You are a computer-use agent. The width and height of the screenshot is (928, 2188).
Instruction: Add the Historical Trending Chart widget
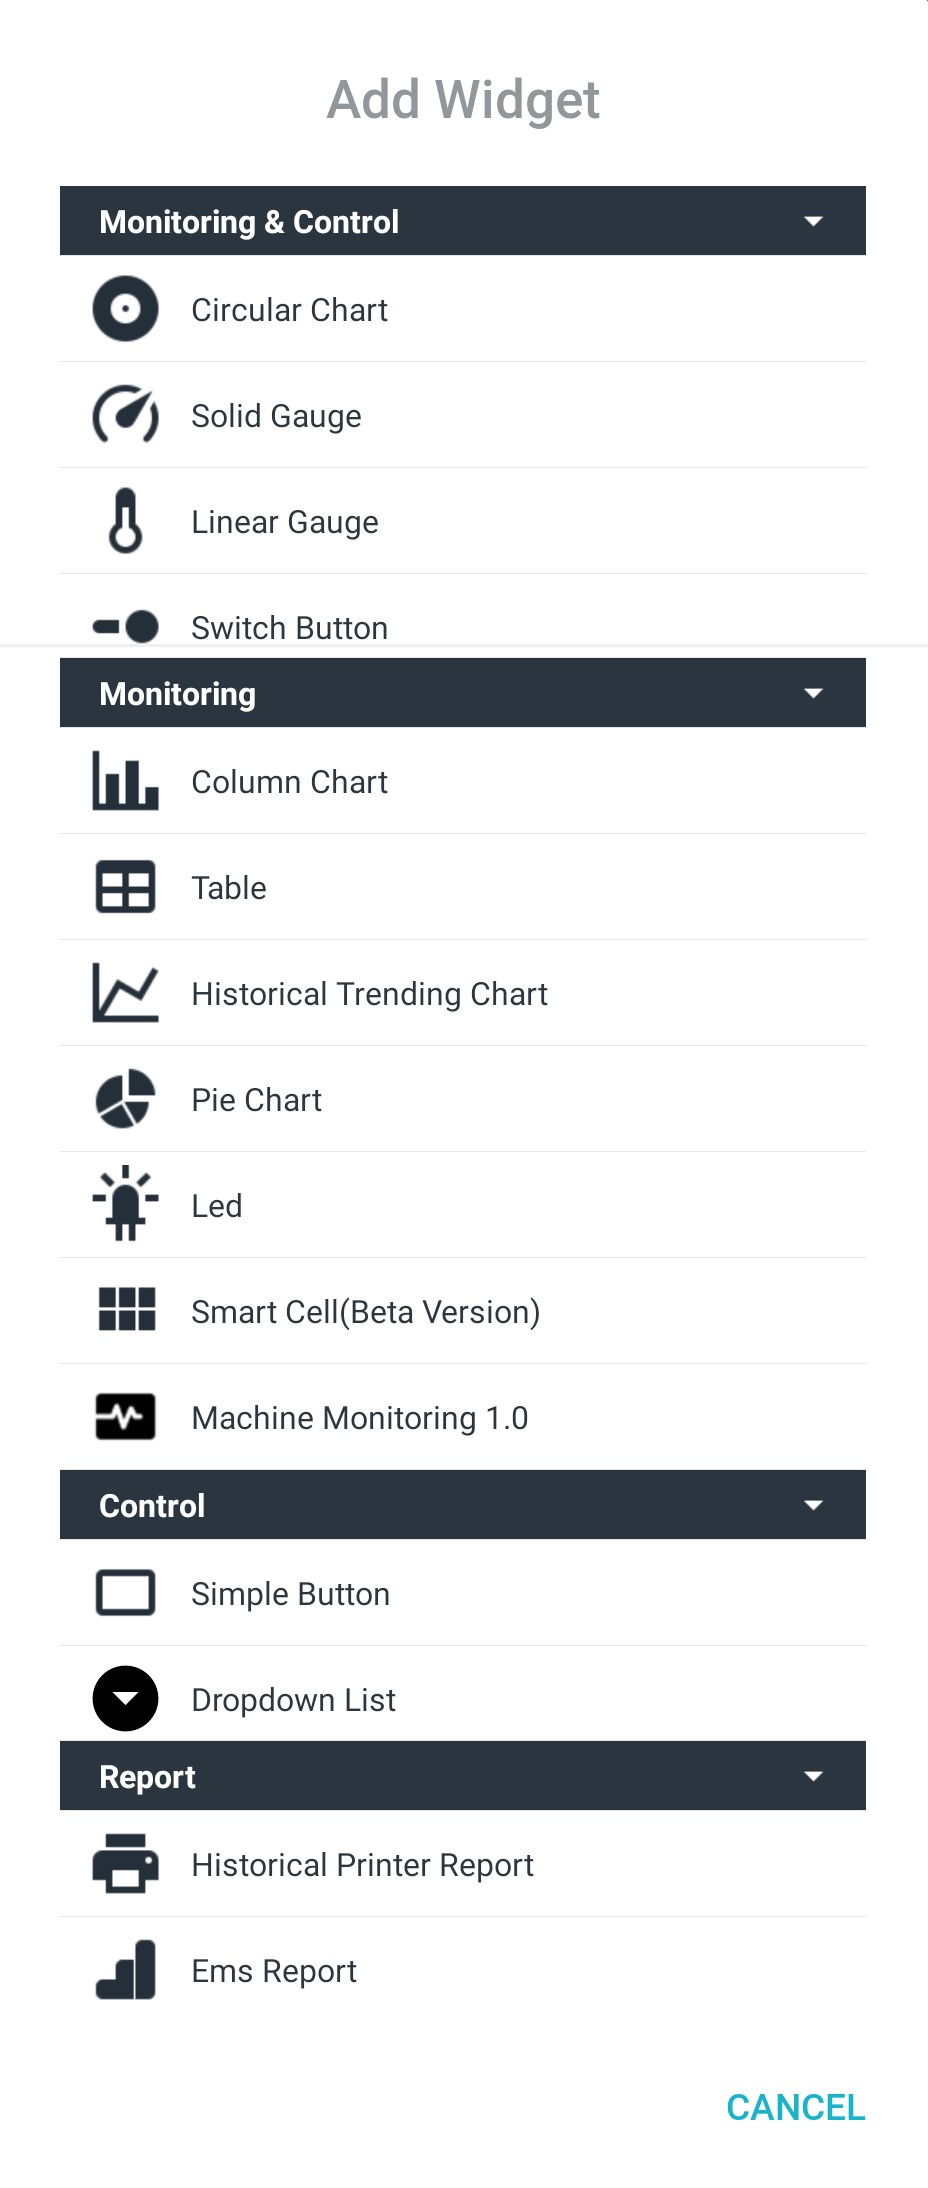463,993
